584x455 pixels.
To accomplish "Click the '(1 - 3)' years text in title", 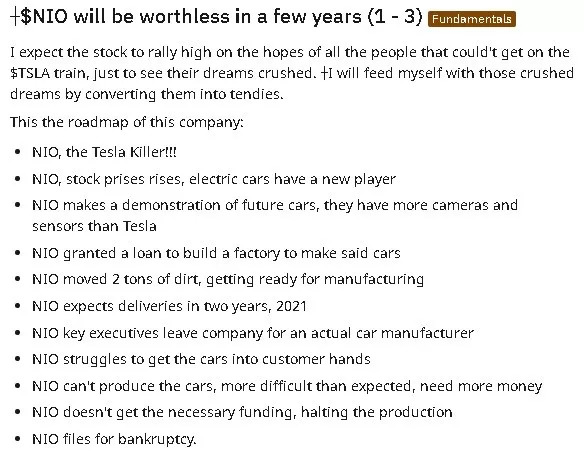I will [395, 17].
